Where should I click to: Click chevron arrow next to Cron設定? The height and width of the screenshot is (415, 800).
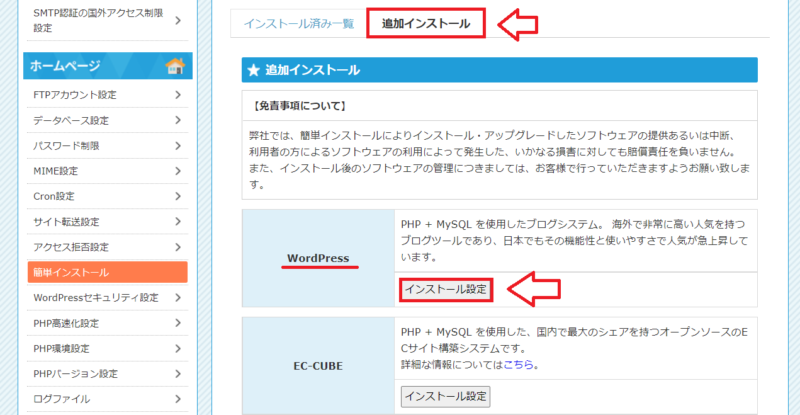point(178,197)
